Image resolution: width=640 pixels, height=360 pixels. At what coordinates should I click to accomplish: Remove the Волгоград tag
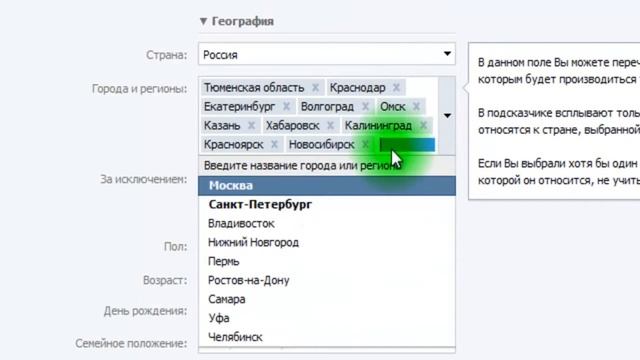(365, 107)
